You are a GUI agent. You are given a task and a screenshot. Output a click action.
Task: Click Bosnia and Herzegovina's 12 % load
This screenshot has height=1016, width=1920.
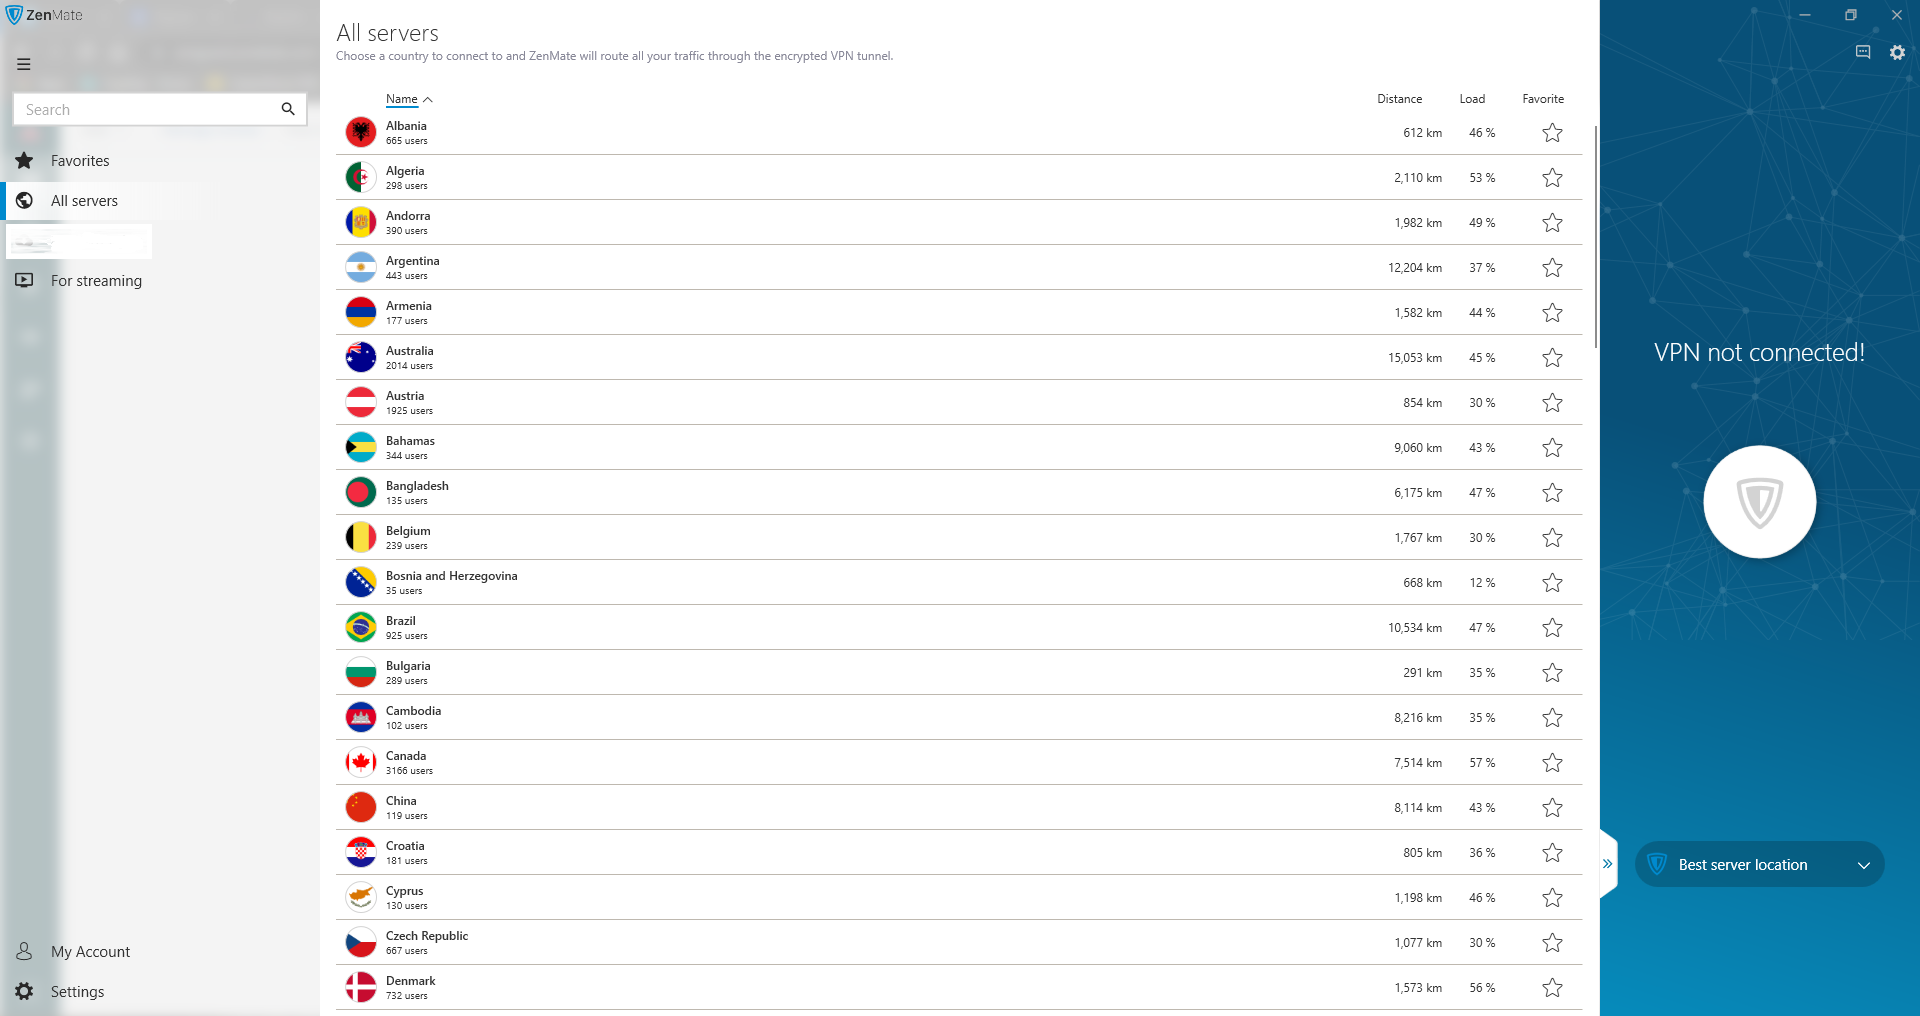tap(1482, 583)
